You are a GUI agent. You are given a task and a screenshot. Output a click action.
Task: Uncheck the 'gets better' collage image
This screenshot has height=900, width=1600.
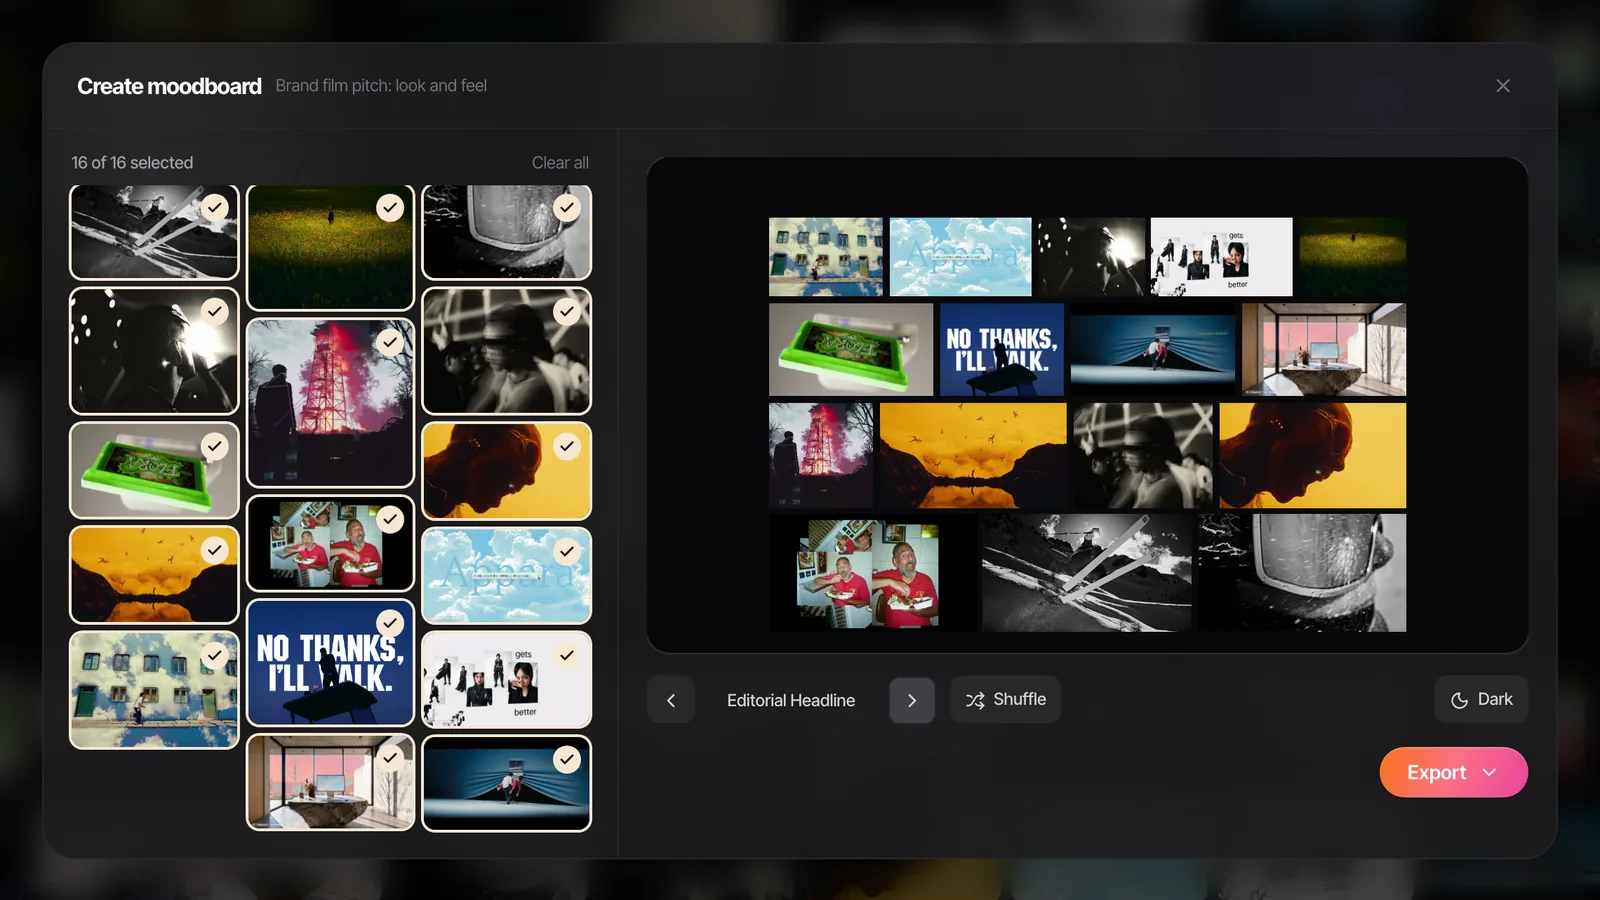tap(567, 655)
